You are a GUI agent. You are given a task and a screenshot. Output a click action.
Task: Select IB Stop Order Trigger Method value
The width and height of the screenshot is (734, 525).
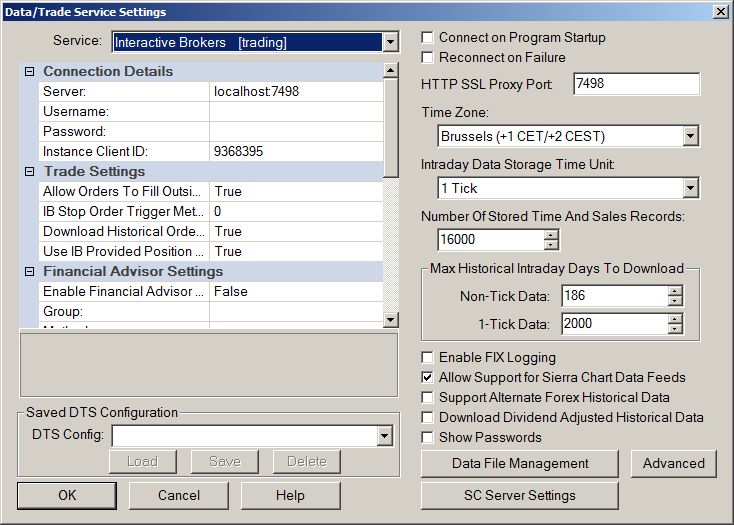[x=296, y=211]
